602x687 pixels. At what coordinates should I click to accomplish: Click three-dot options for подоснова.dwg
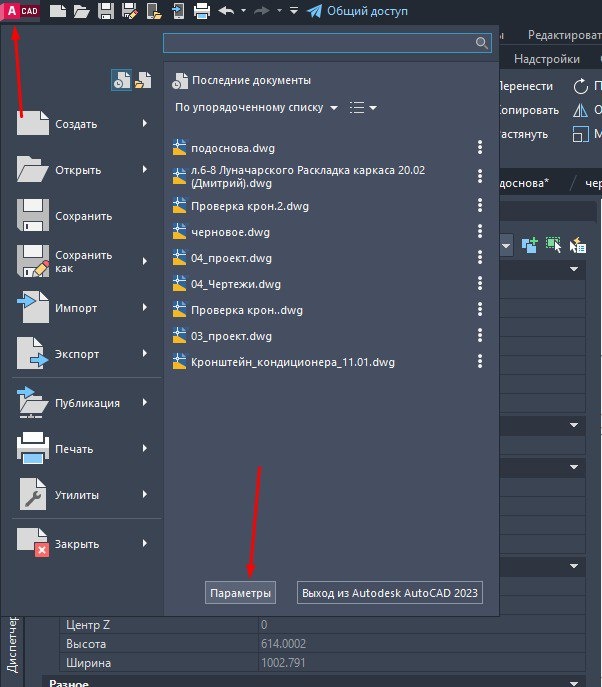pos(480,147)
